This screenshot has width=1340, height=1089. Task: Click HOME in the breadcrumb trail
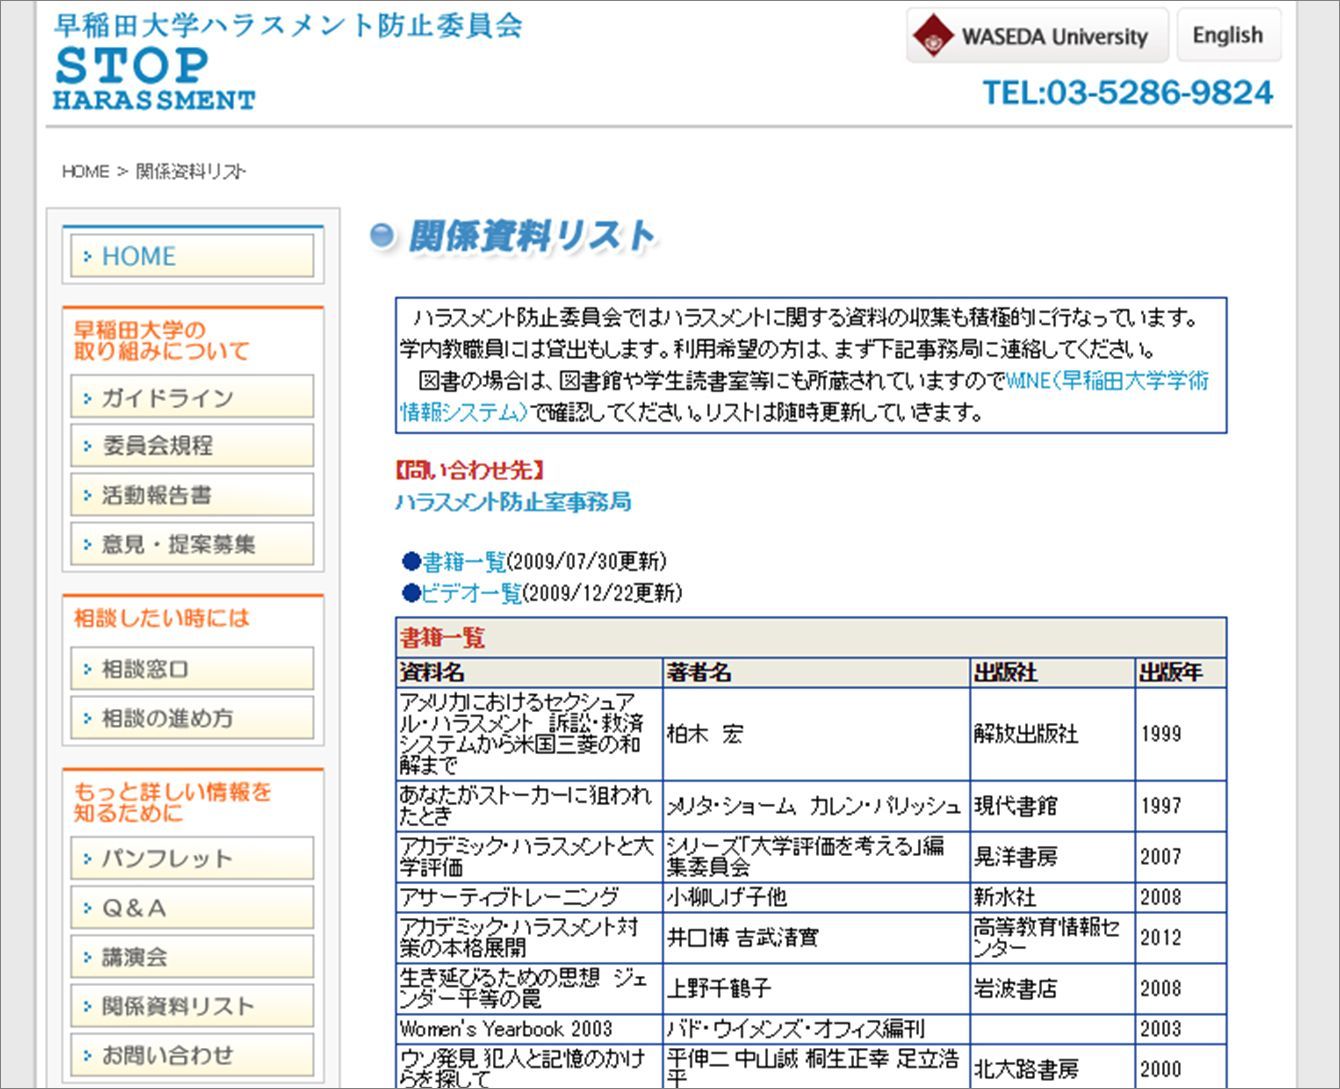click(x=85, y=172)
